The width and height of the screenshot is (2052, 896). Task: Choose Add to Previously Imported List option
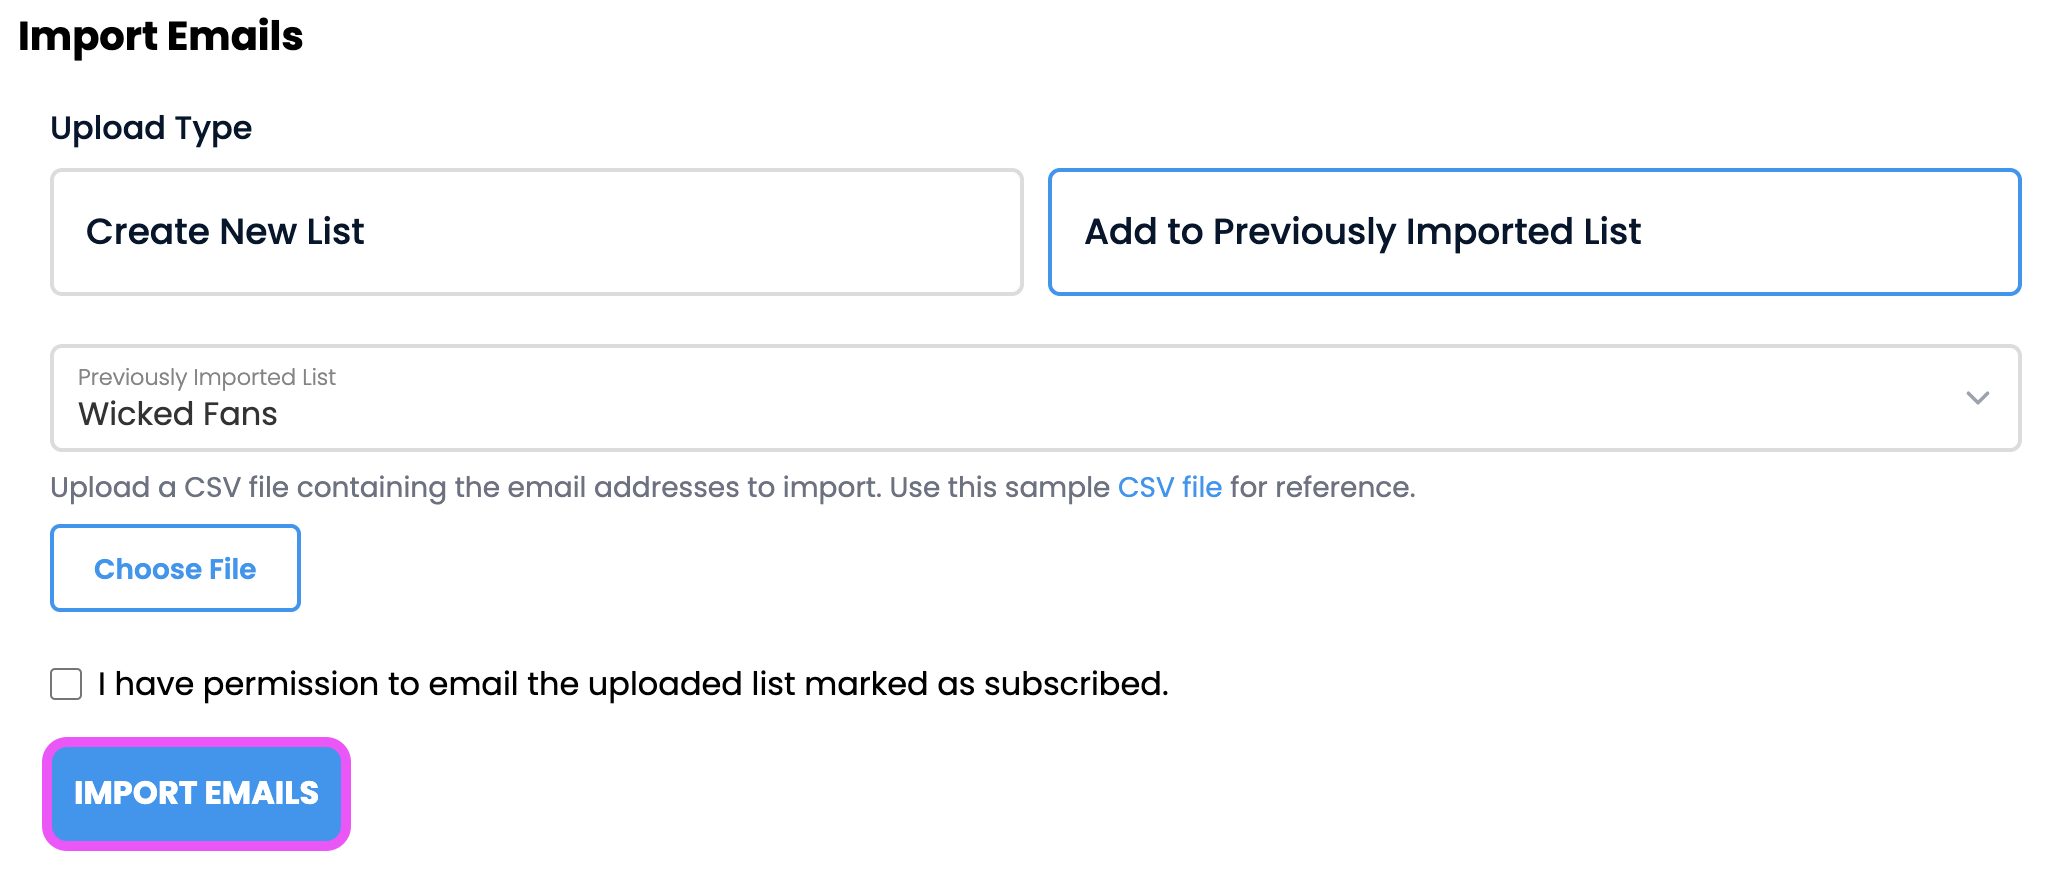[1362, 232]
